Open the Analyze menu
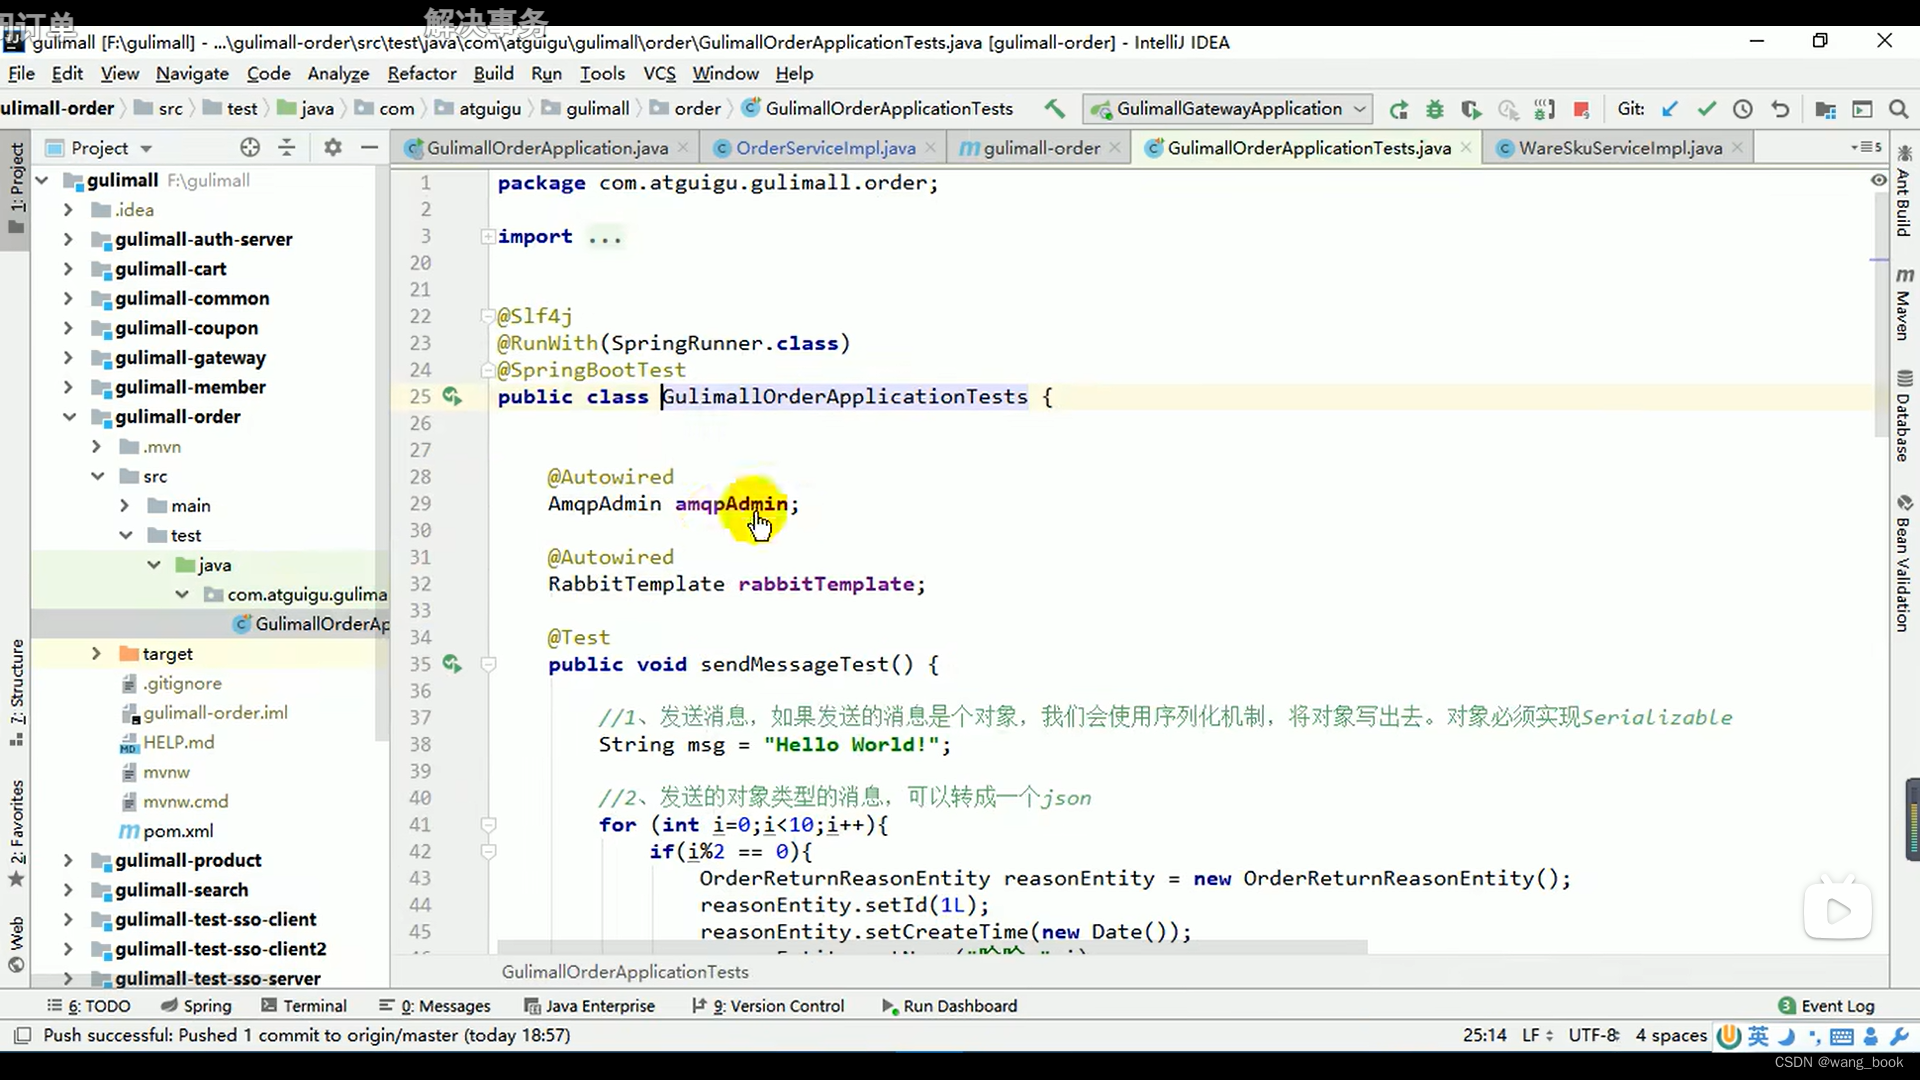This screenshot has width=1920, height=1080. pos(338,73)
